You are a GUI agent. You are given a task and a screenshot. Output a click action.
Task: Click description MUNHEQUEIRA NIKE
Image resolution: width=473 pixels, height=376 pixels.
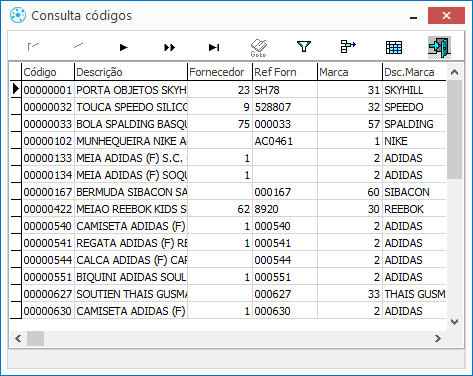pyautogui.click(x=131, y=141)
